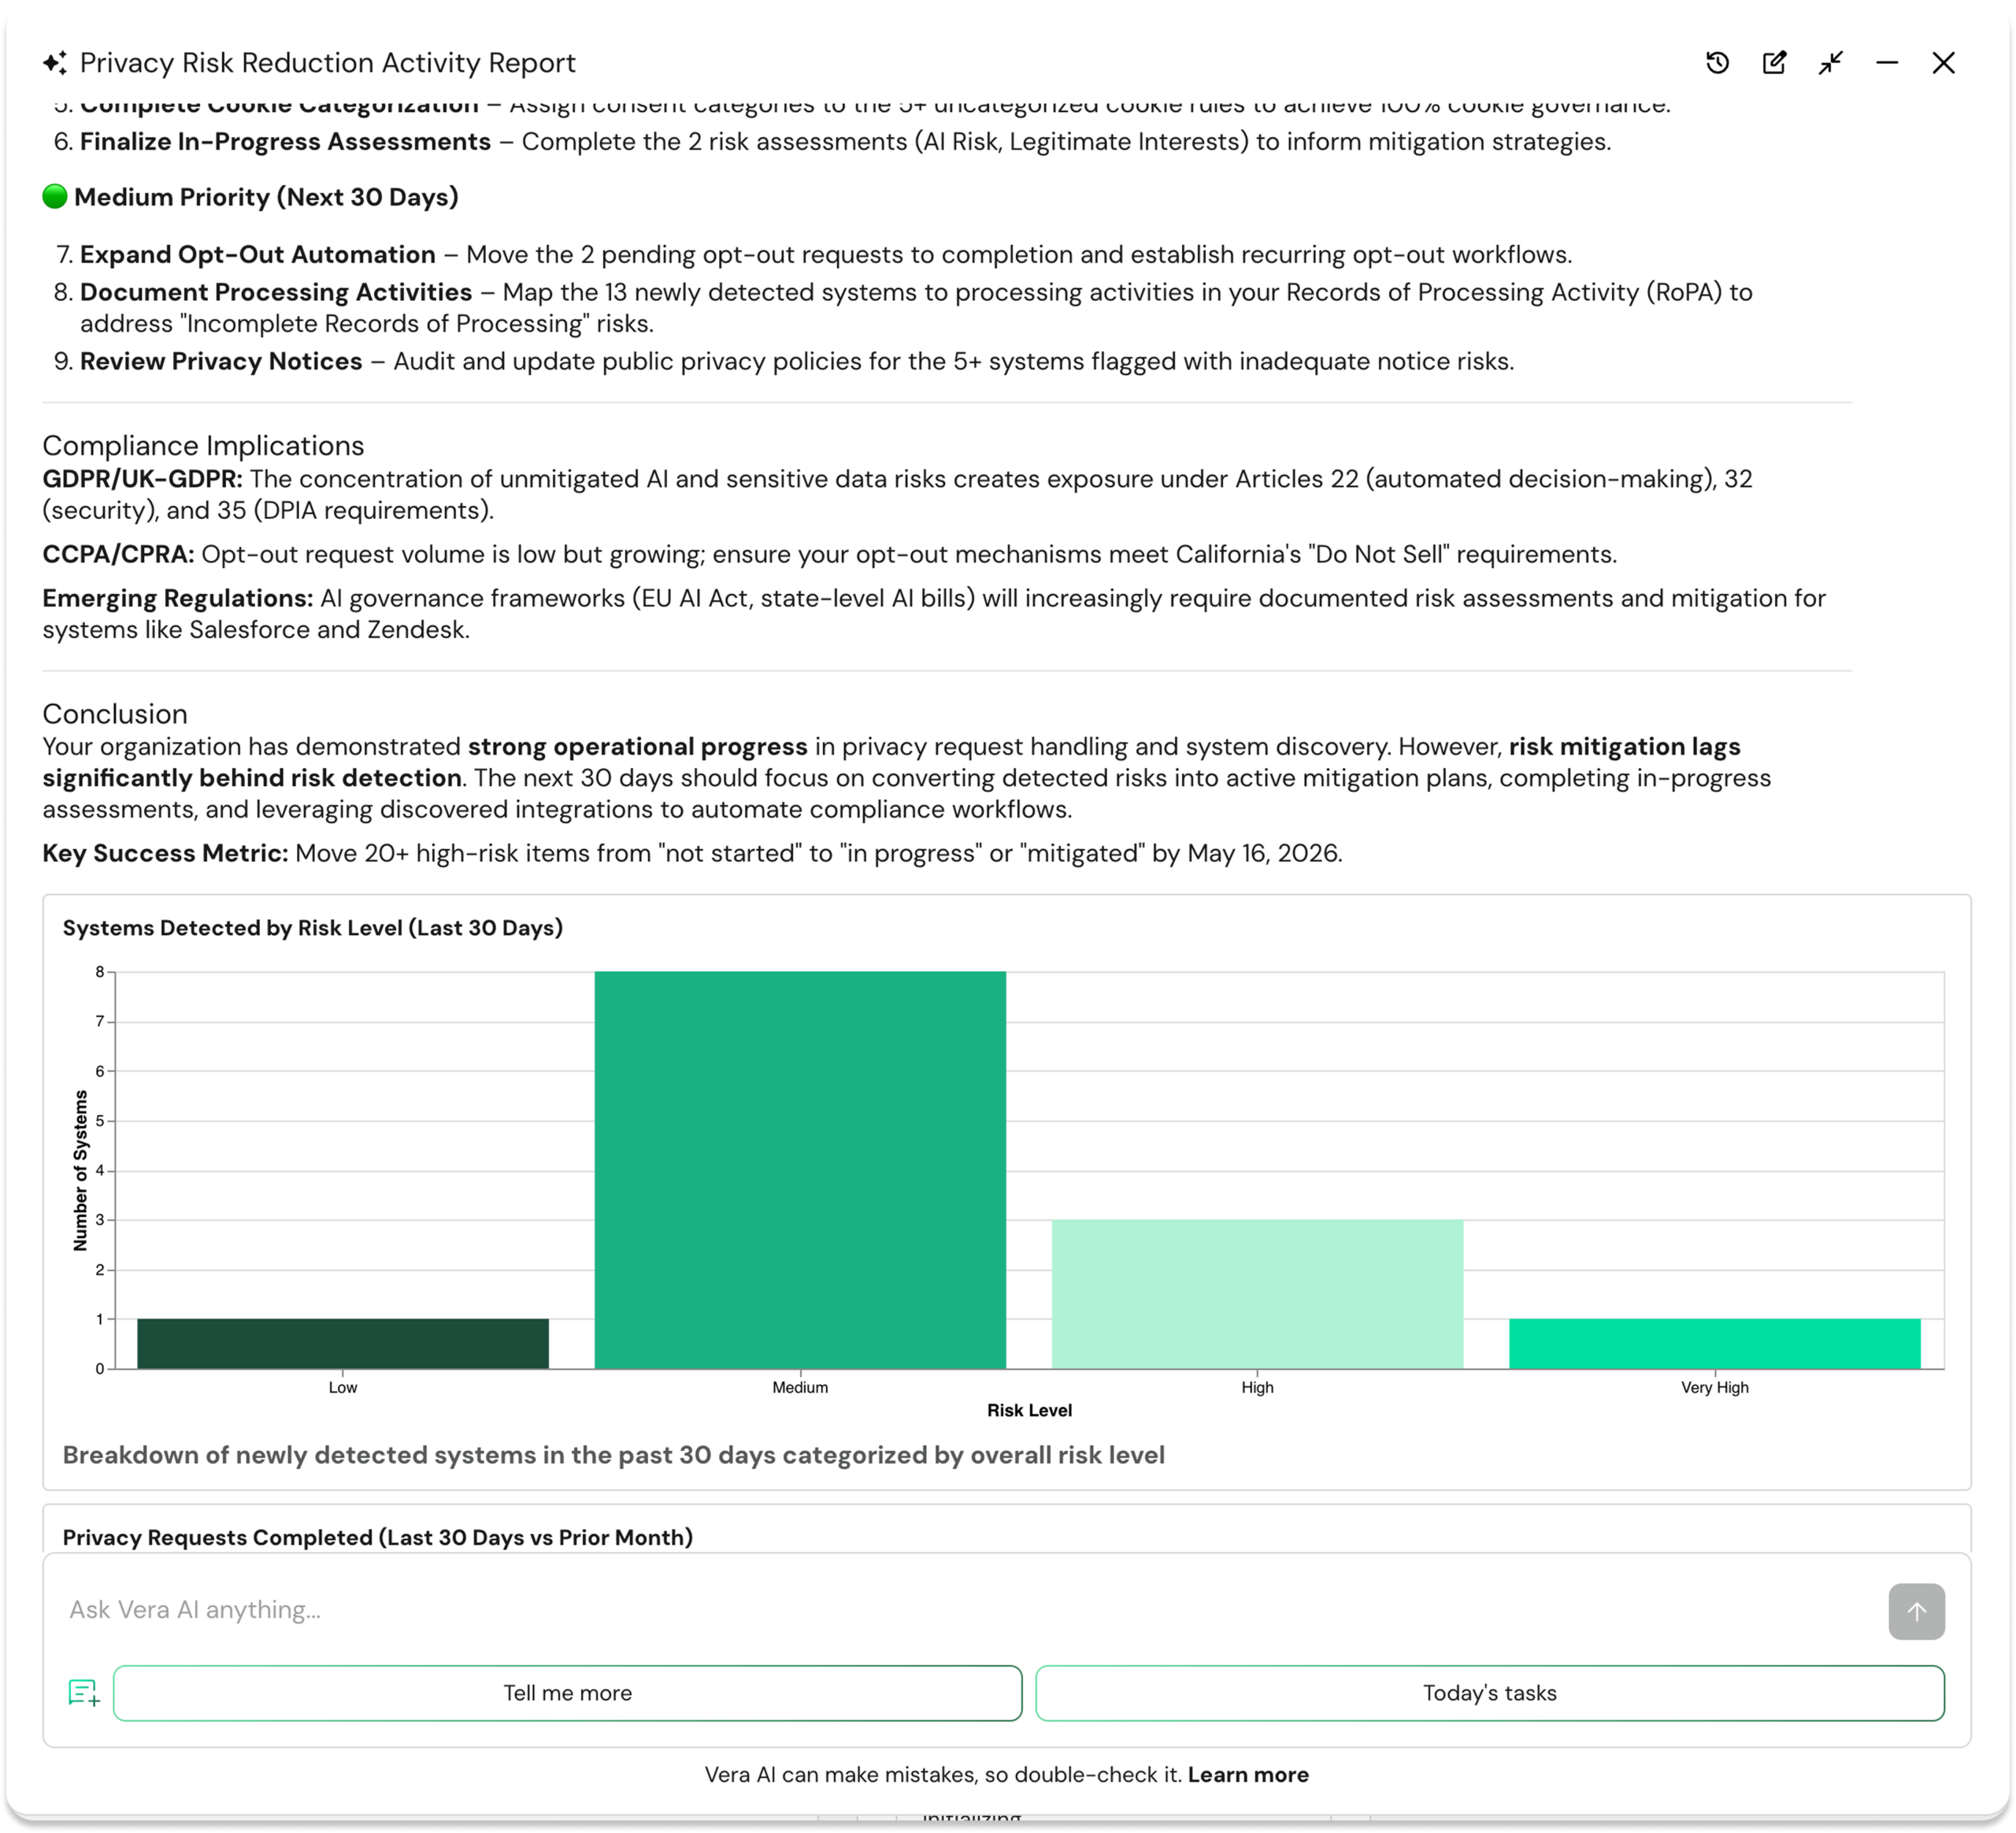
Task: Click 'Finalize In-Progress Assessments' item text
Action: click(x=285, y=142)
